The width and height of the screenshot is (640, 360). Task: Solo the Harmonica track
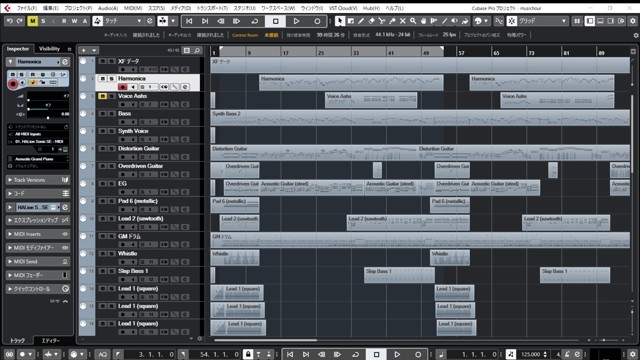click(111, 78)
